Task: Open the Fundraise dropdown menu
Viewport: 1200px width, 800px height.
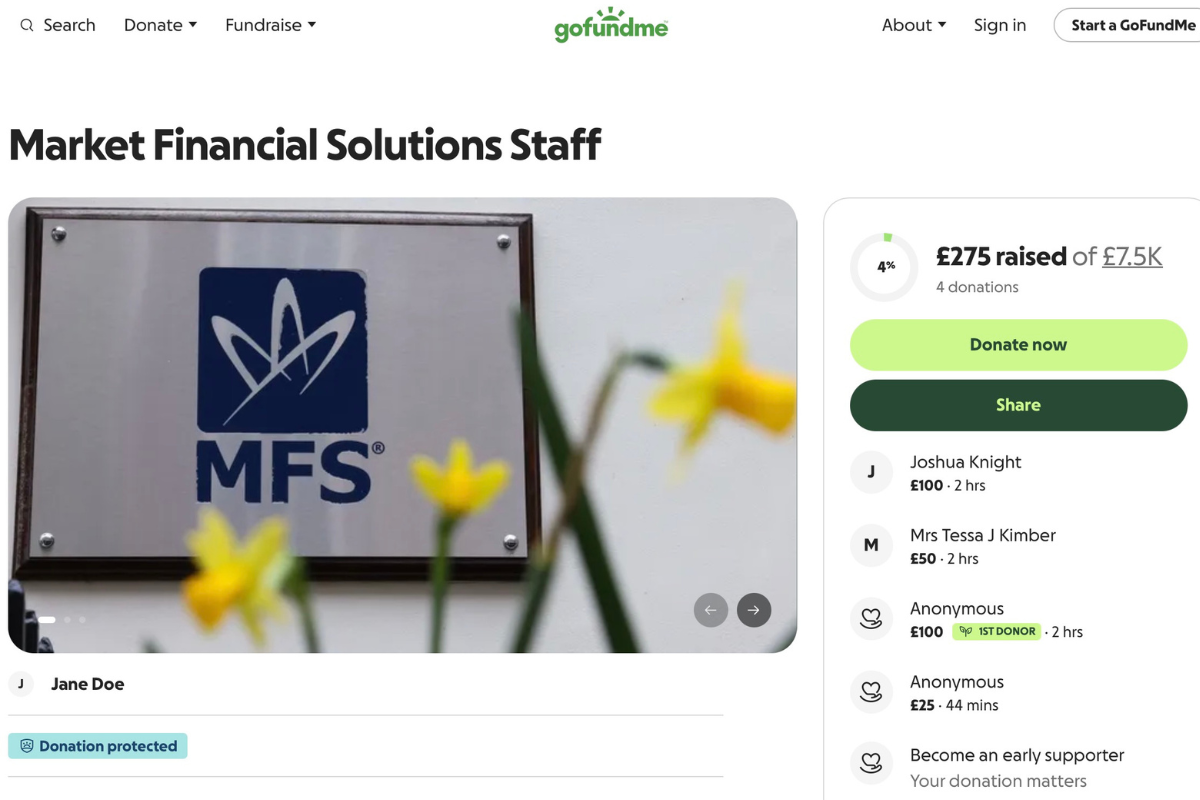Action: (x=270, y=25)
